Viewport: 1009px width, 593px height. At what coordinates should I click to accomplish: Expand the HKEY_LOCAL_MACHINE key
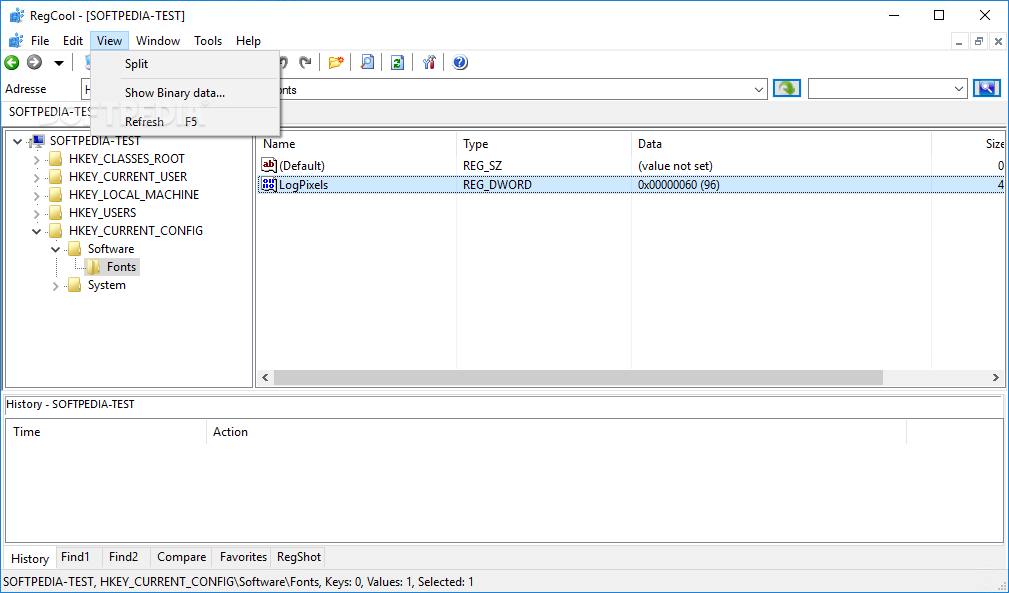pos(36,195)
